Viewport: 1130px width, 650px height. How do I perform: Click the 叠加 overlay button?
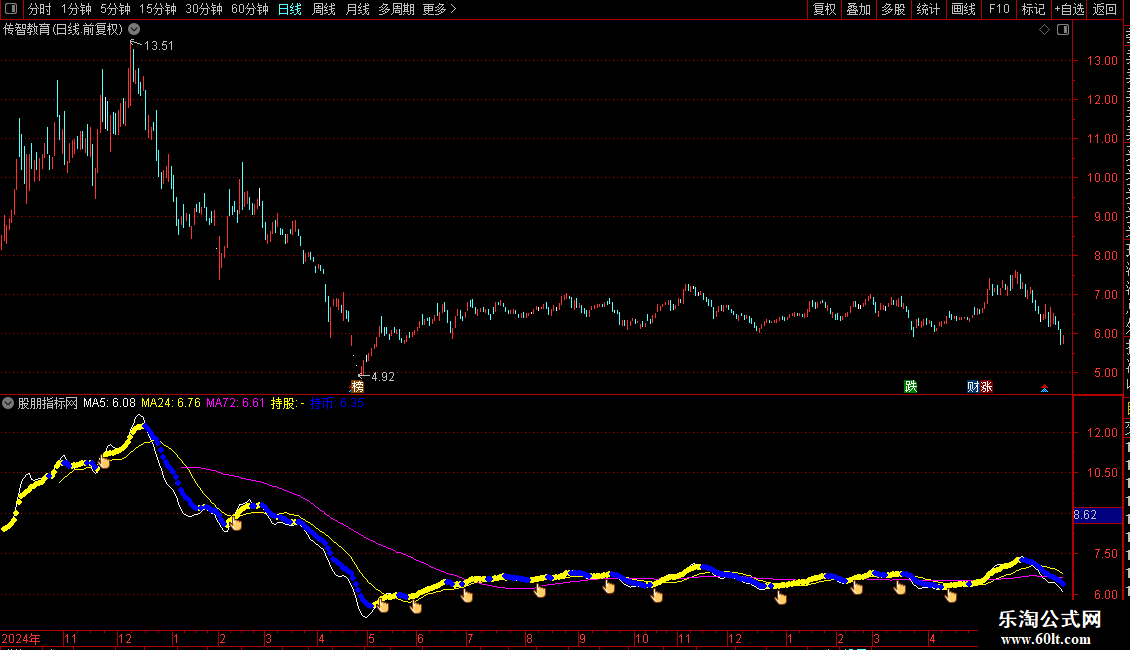tap(858, 9)
